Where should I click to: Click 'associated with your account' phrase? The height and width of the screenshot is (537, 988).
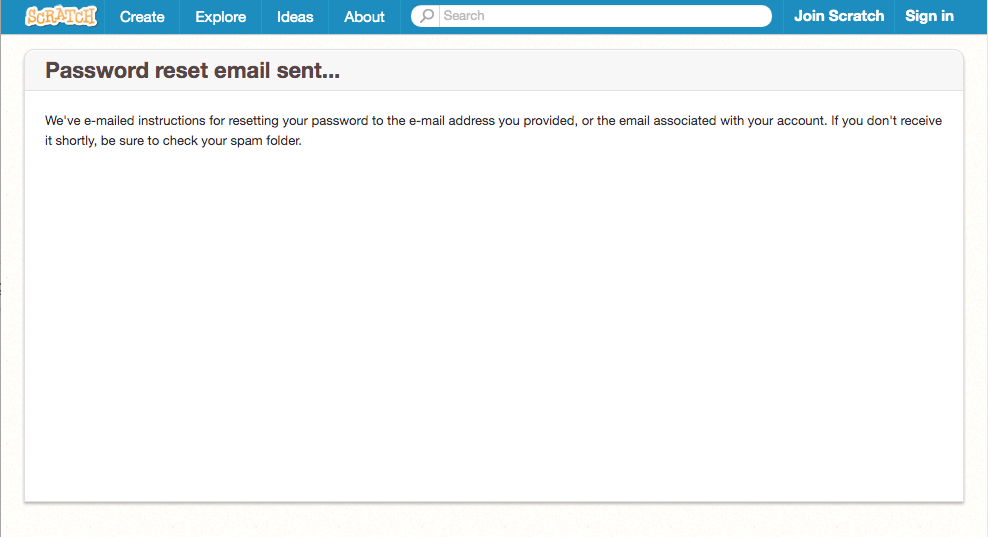click(x=739, y=120)
